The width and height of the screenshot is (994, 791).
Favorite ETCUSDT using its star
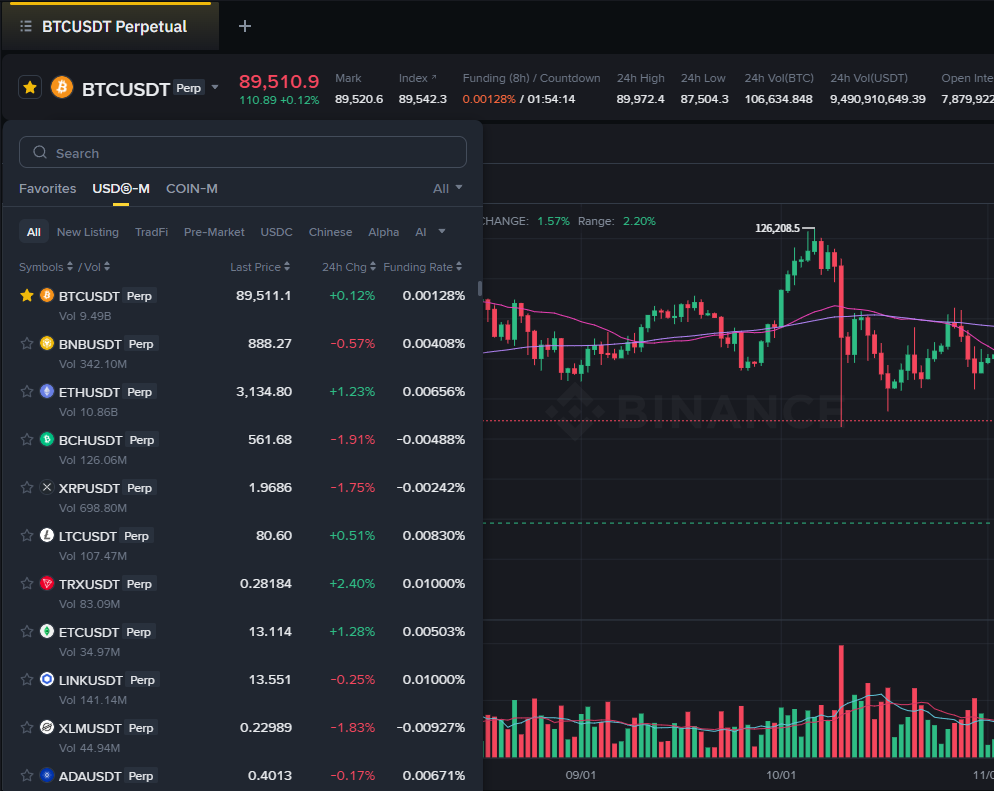coord(27,631)
